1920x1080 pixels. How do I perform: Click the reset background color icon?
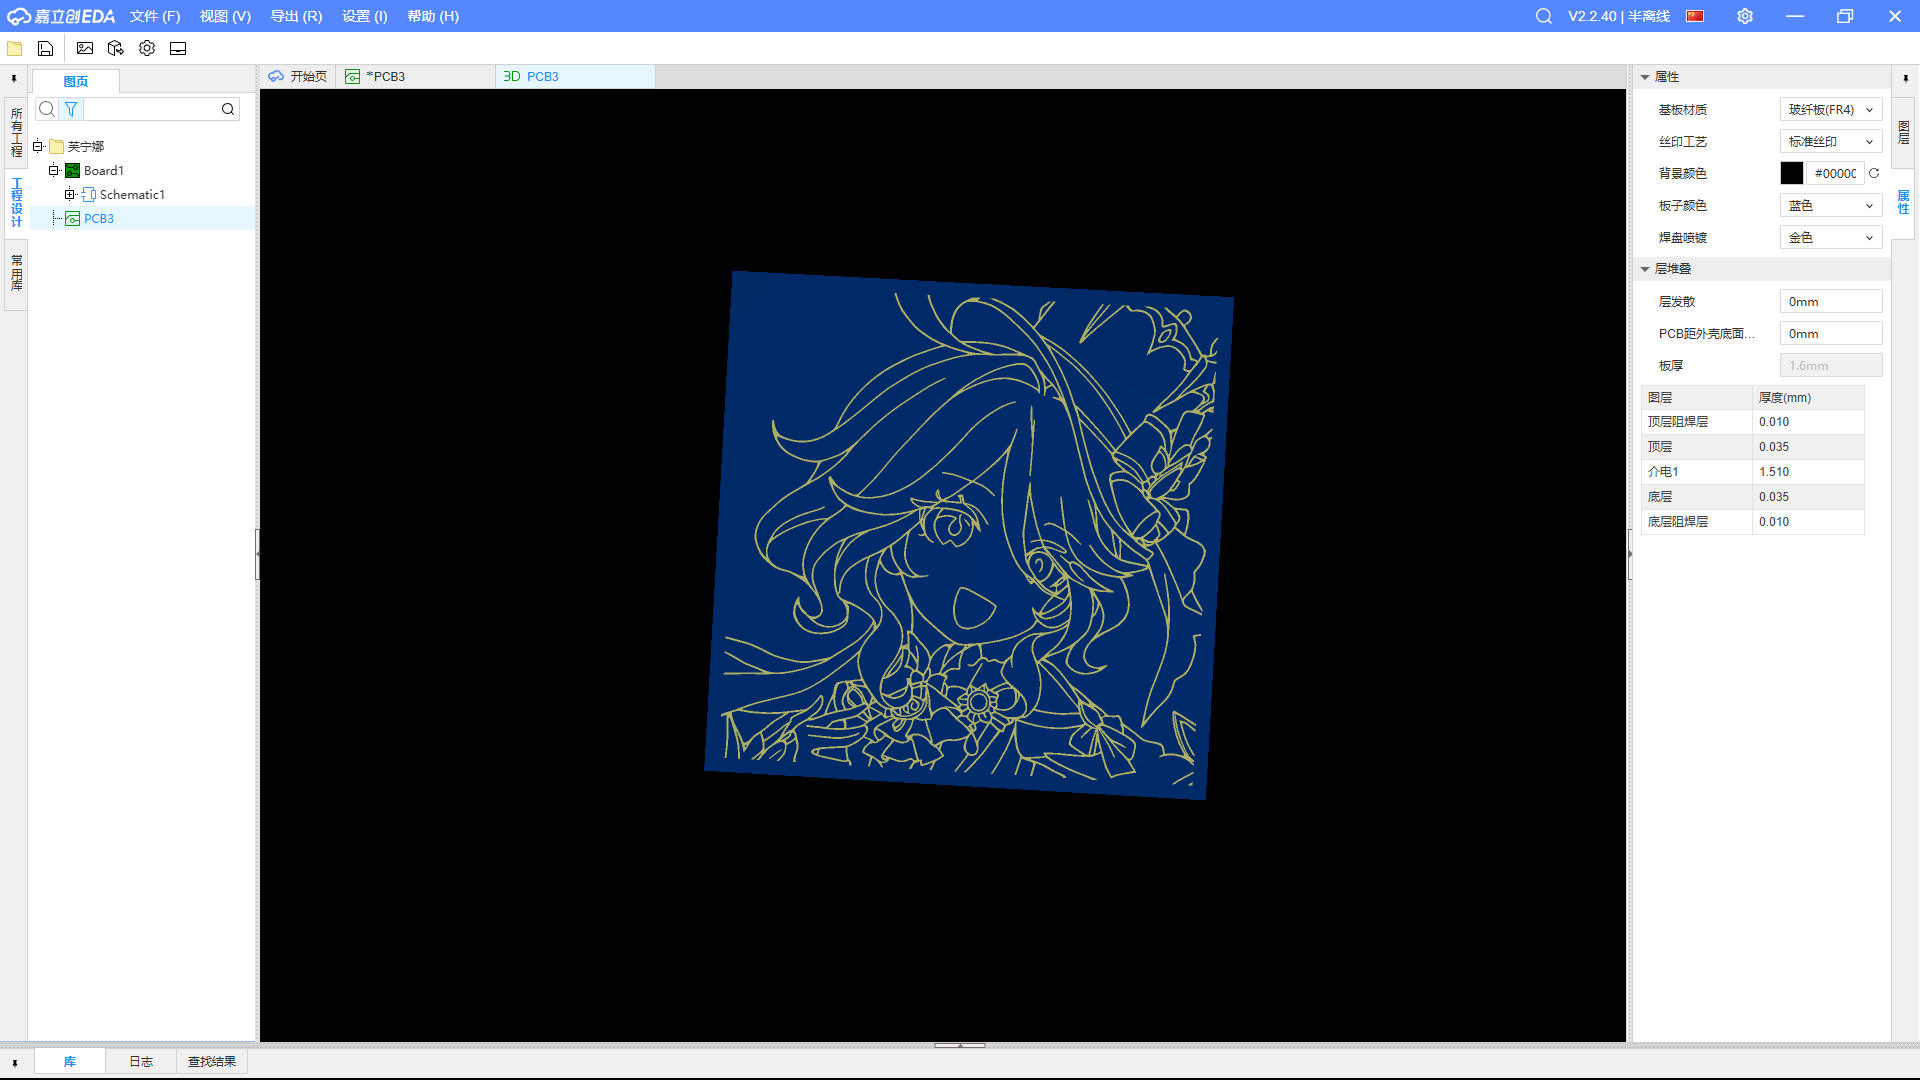click(1874, 173)
